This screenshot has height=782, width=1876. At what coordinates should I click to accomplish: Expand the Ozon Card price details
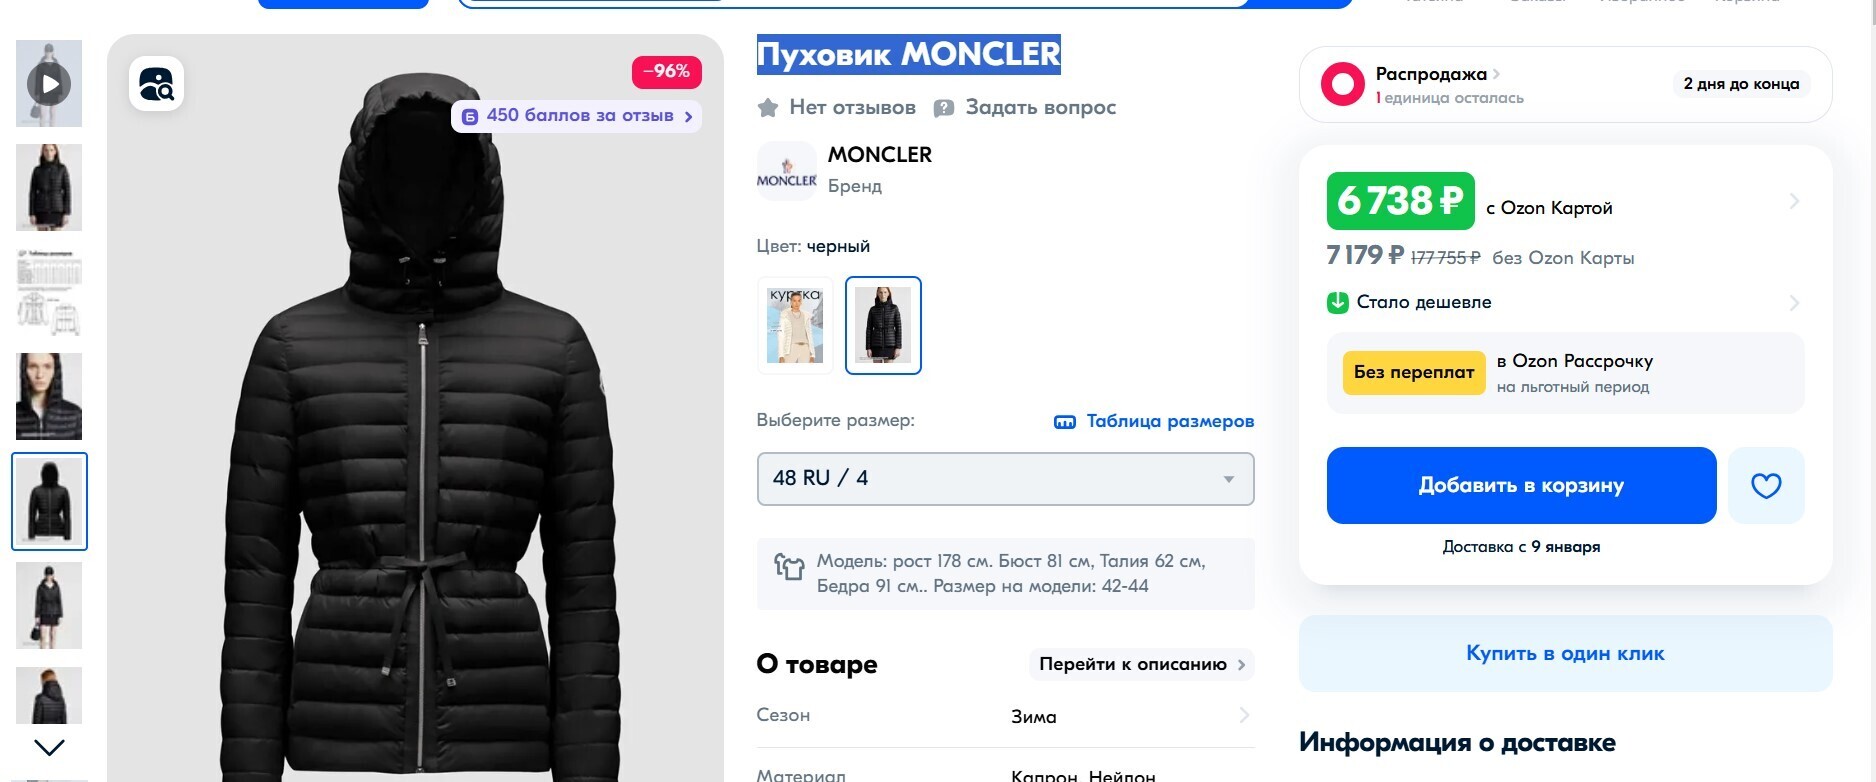point(1794,202)
